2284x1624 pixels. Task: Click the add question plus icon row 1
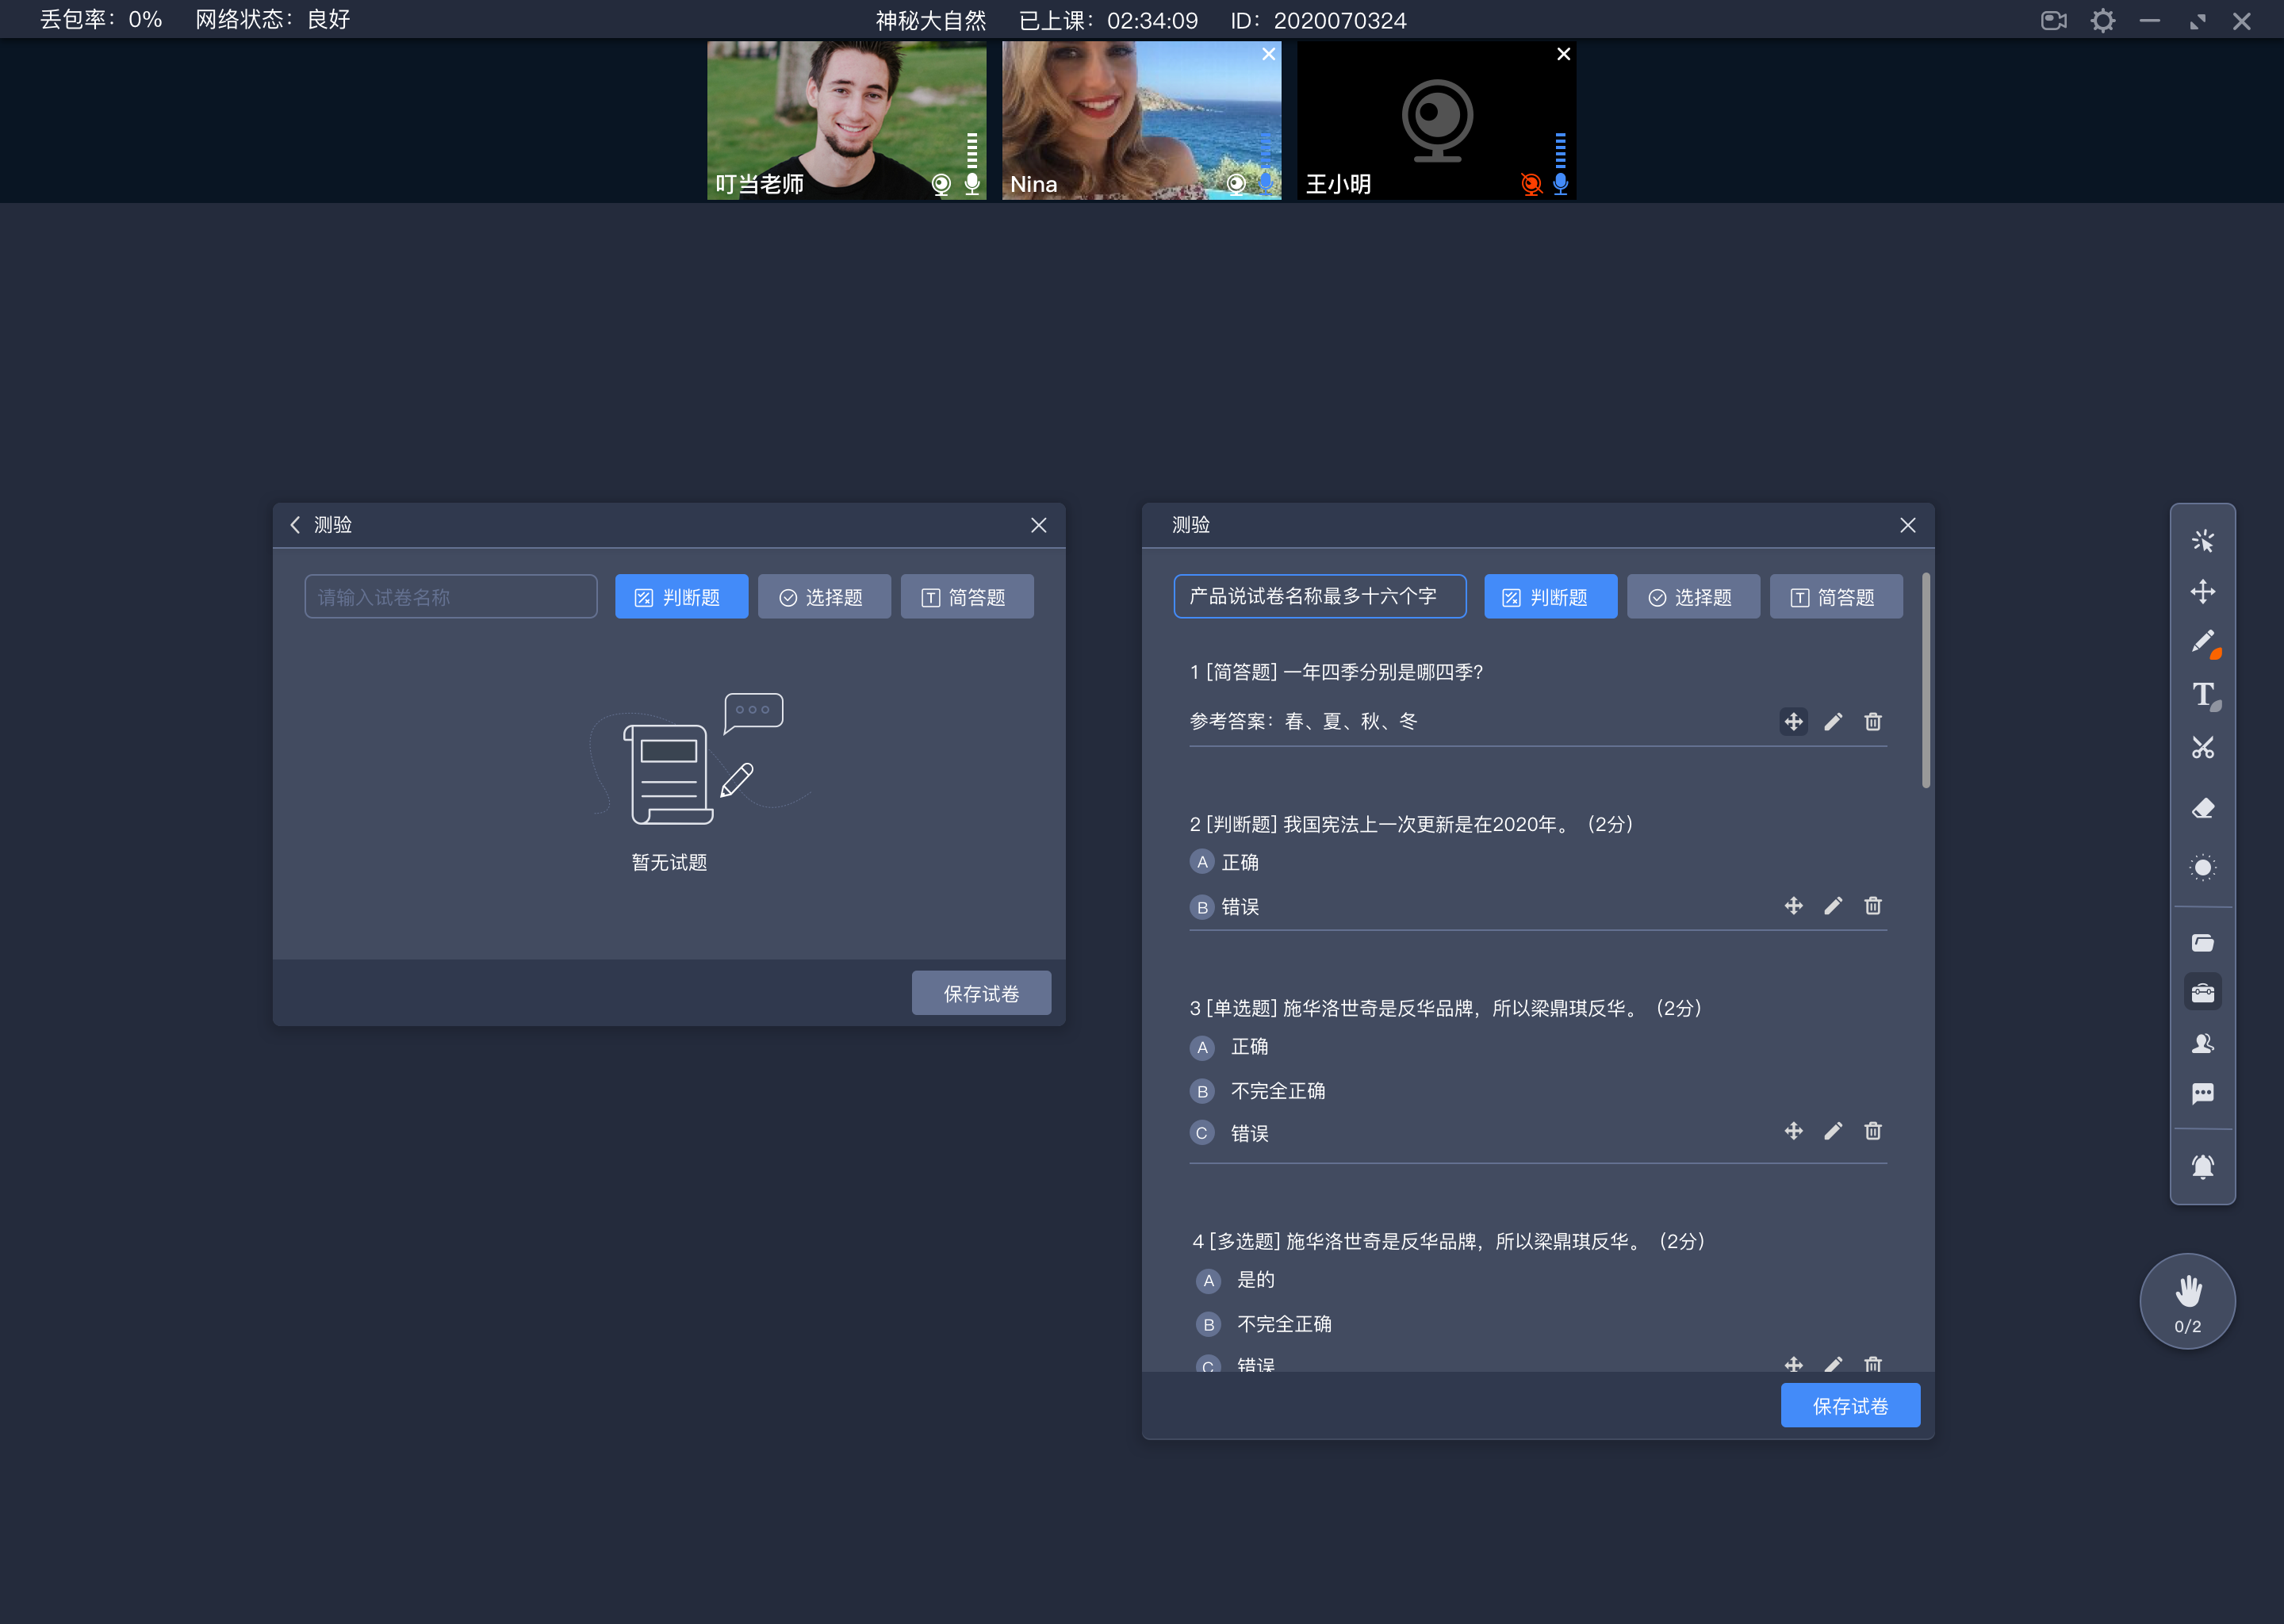(1792, 722)
